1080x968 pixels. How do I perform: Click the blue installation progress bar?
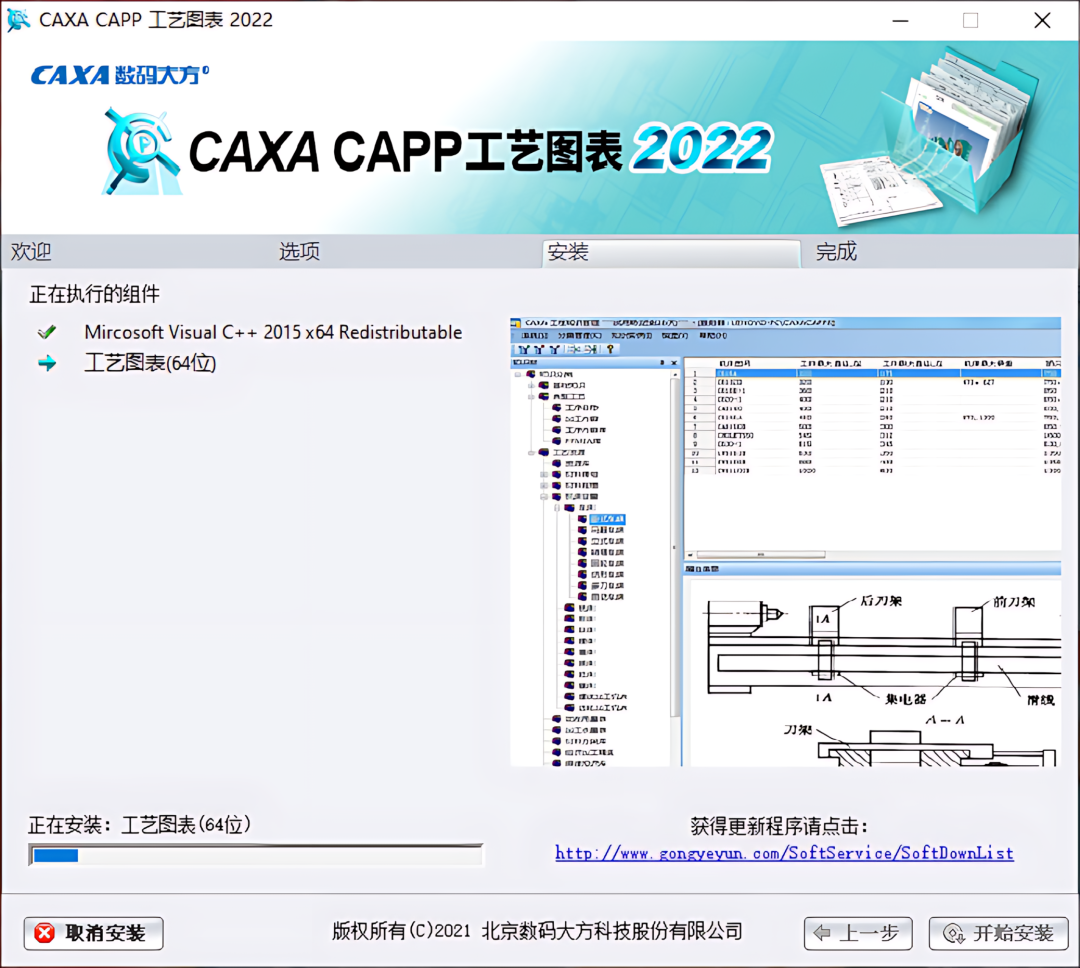pyautogui.click(x=256, y=855)
